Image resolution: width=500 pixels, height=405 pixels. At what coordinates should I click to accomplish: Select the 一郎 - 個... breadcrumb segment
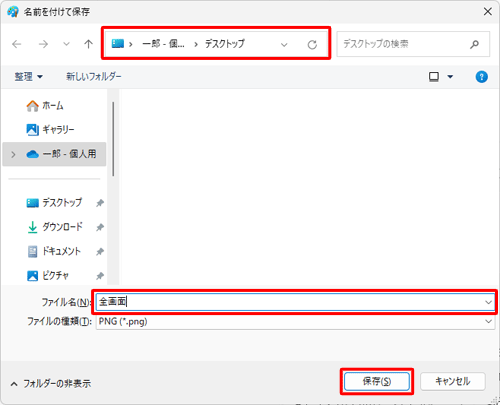[163, 44]
